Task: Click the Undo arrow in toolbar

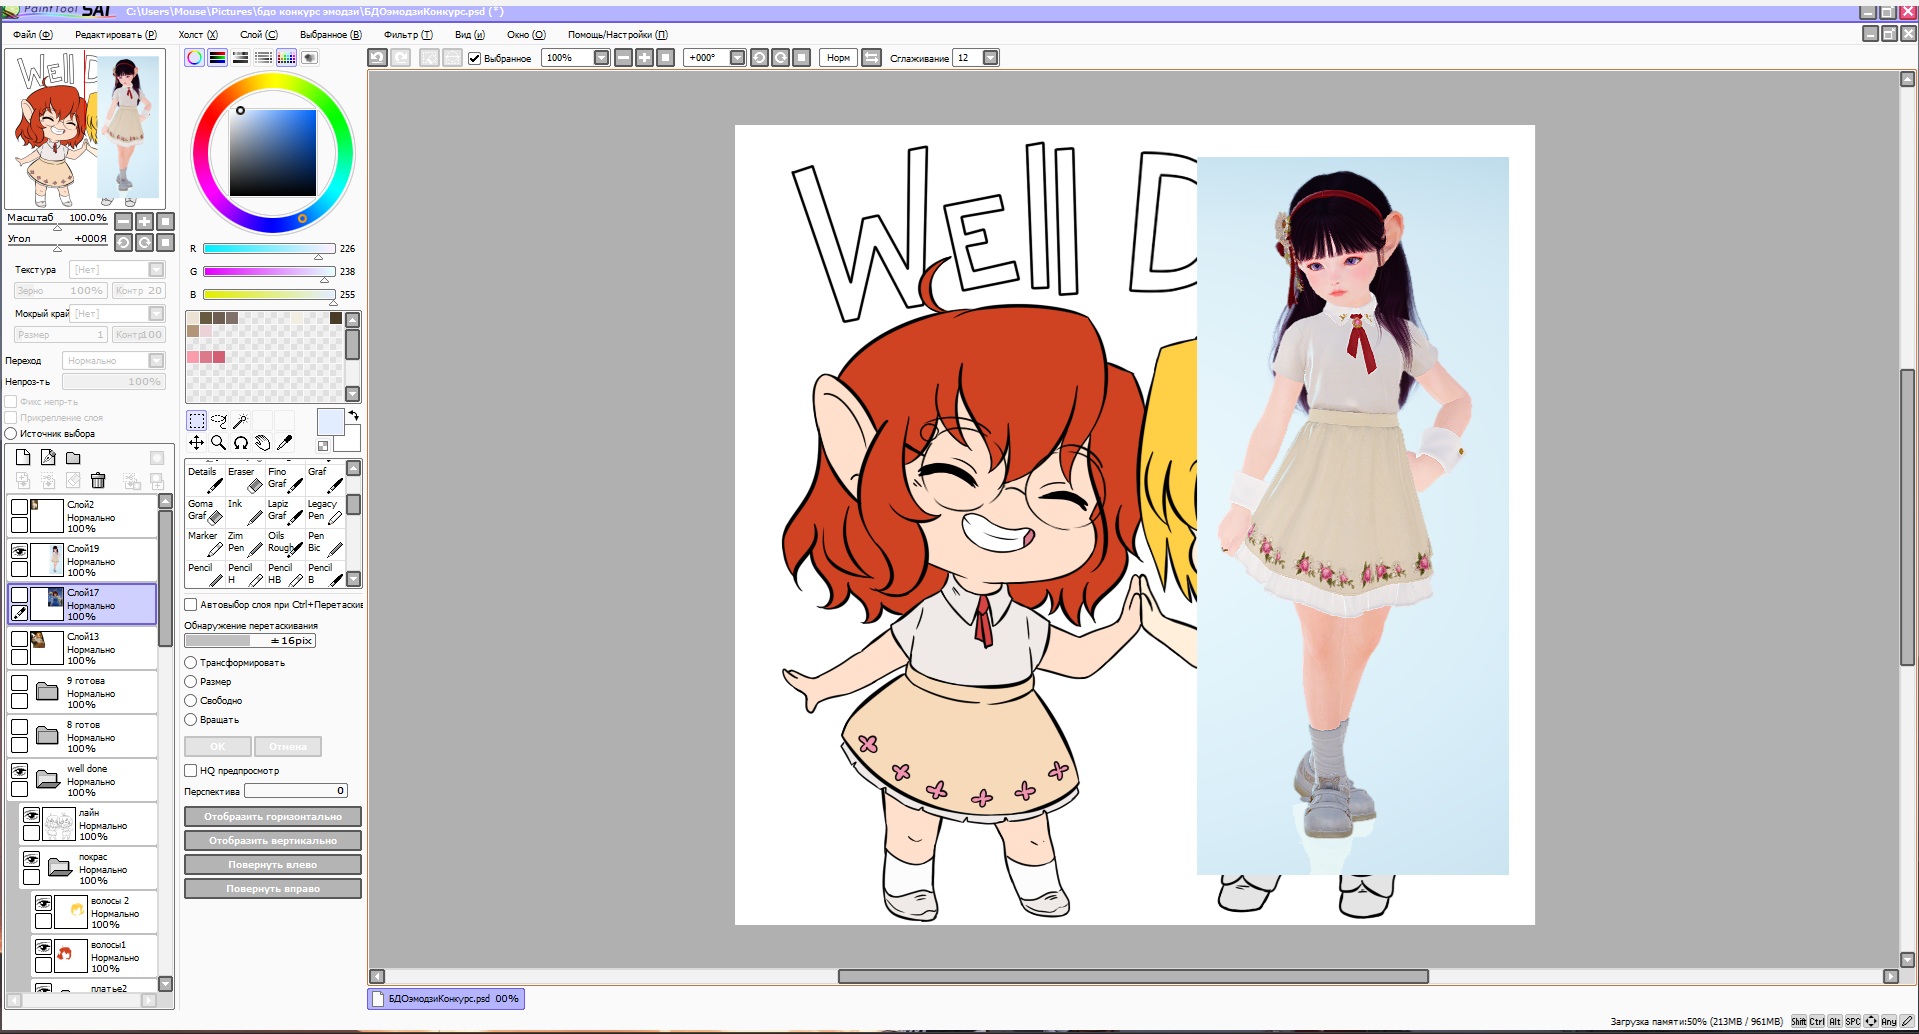Action: point(377,58)
